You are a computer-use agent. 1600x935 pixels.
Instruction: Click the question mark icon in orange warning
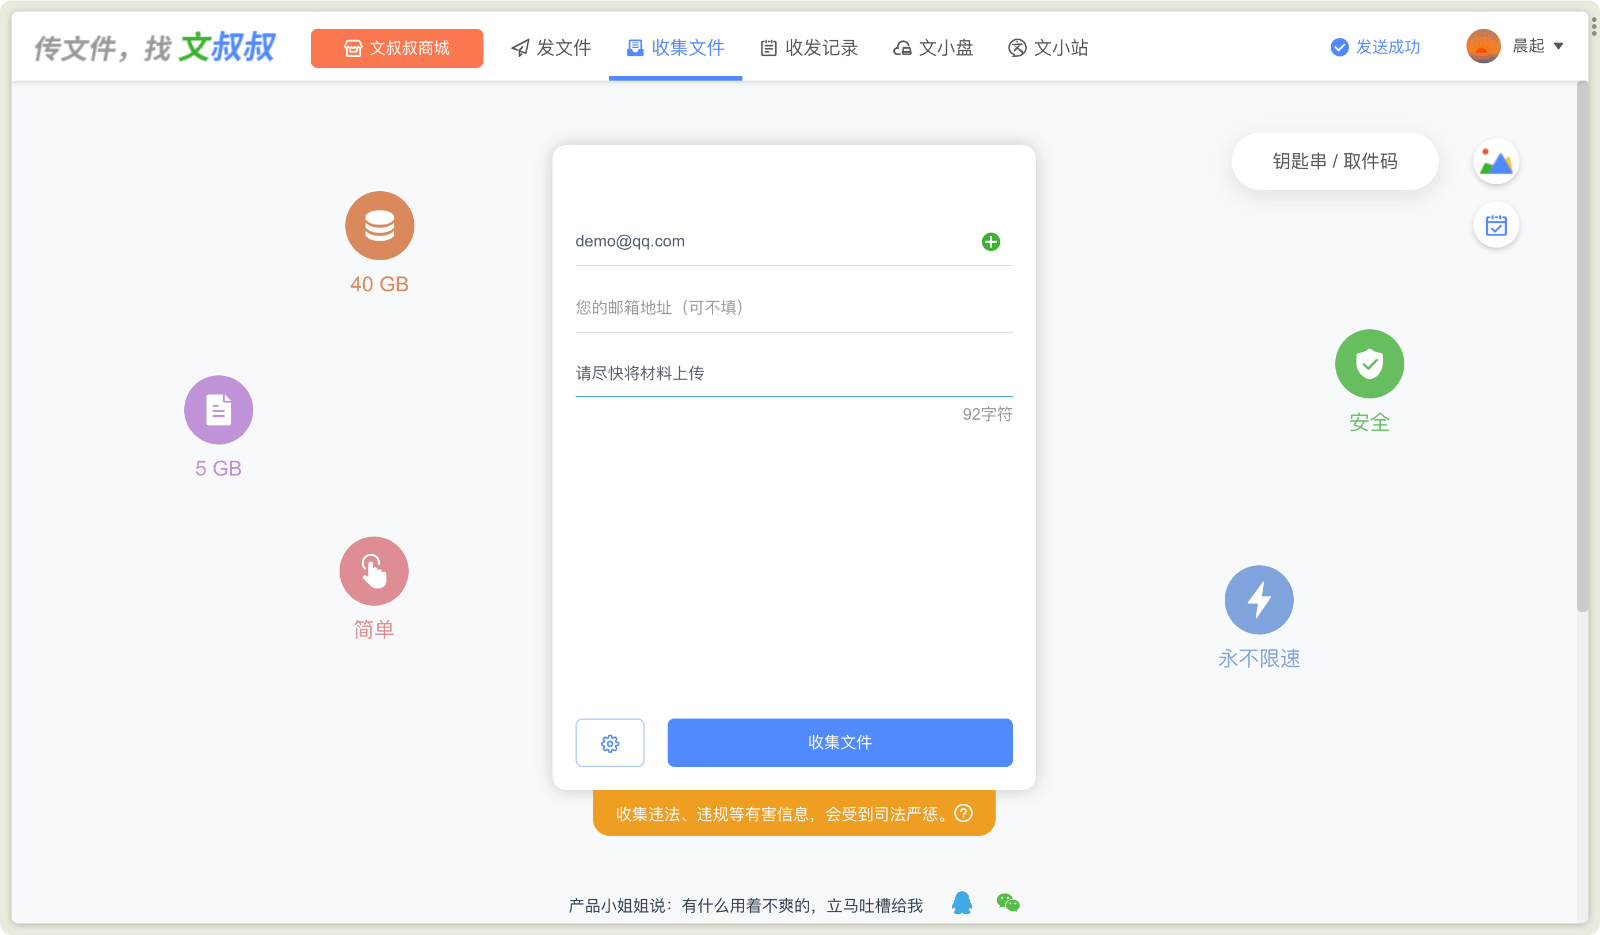tap(963, 813)
